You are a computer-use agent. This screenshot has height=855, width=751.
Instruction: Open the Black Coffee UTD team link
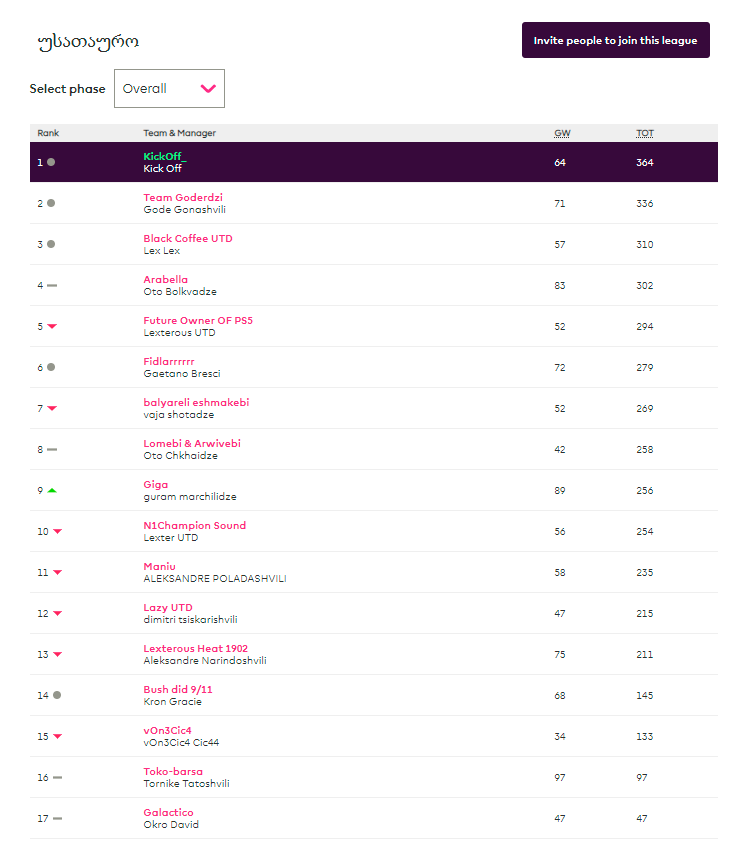(188, 239)
